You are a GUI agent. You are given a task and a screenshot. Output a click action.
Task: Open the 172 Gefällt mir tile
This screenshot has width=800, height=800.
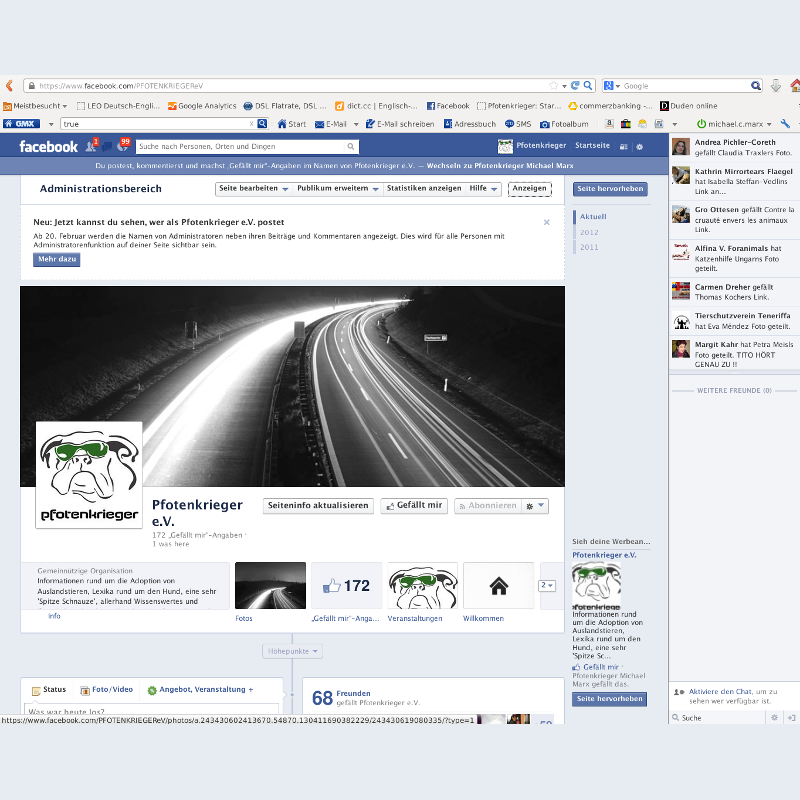tap(346, 586)
